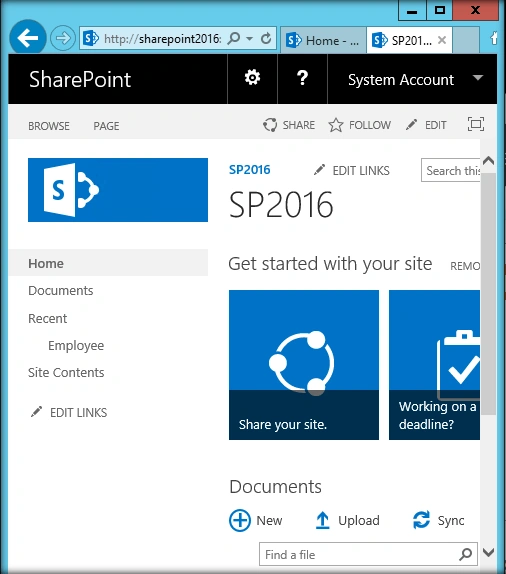Image resolution: width=506 pixels, height=574 pixels.
Task: Click the browser forward arrow button
Action: point(63,38)
